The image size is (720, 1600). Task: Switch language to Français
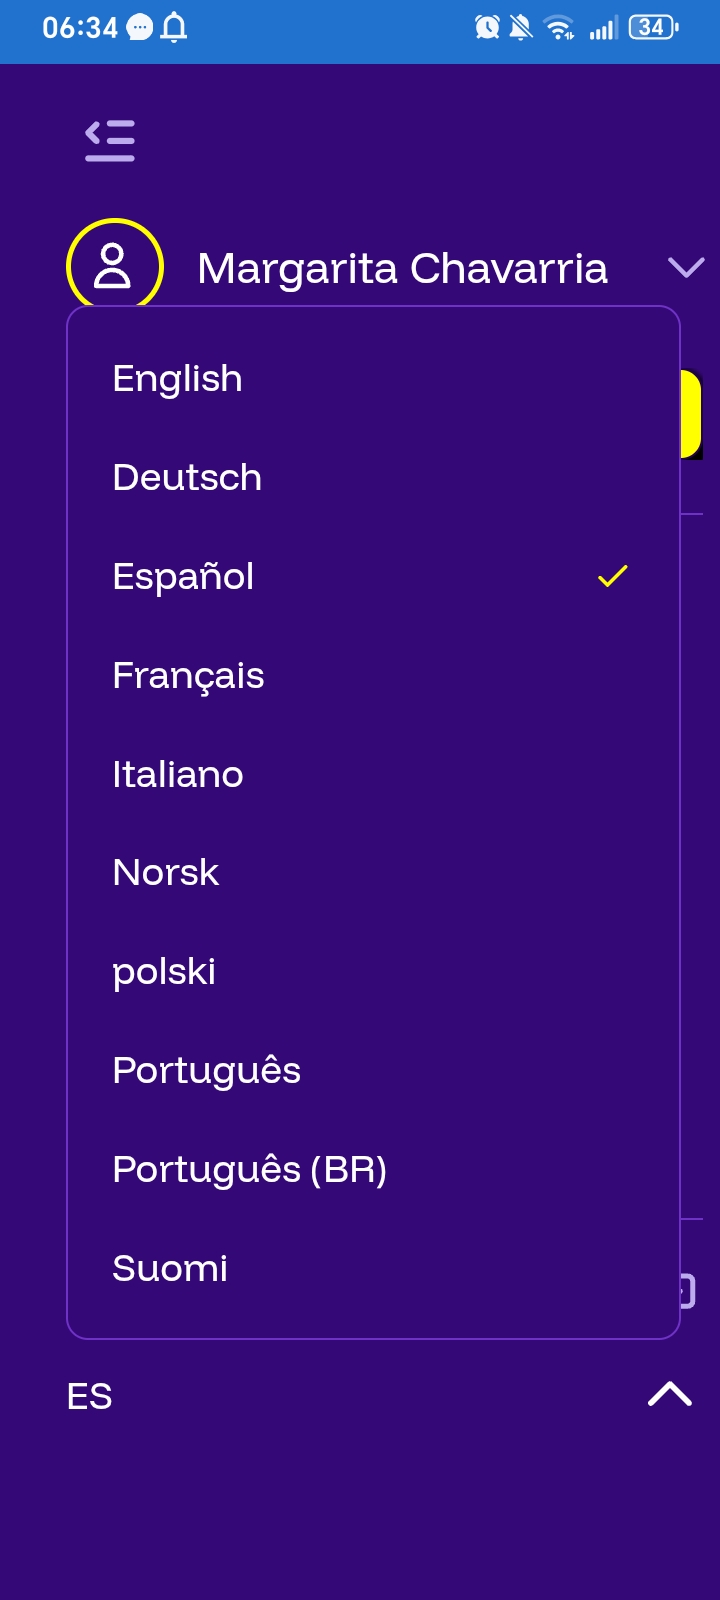188,676
